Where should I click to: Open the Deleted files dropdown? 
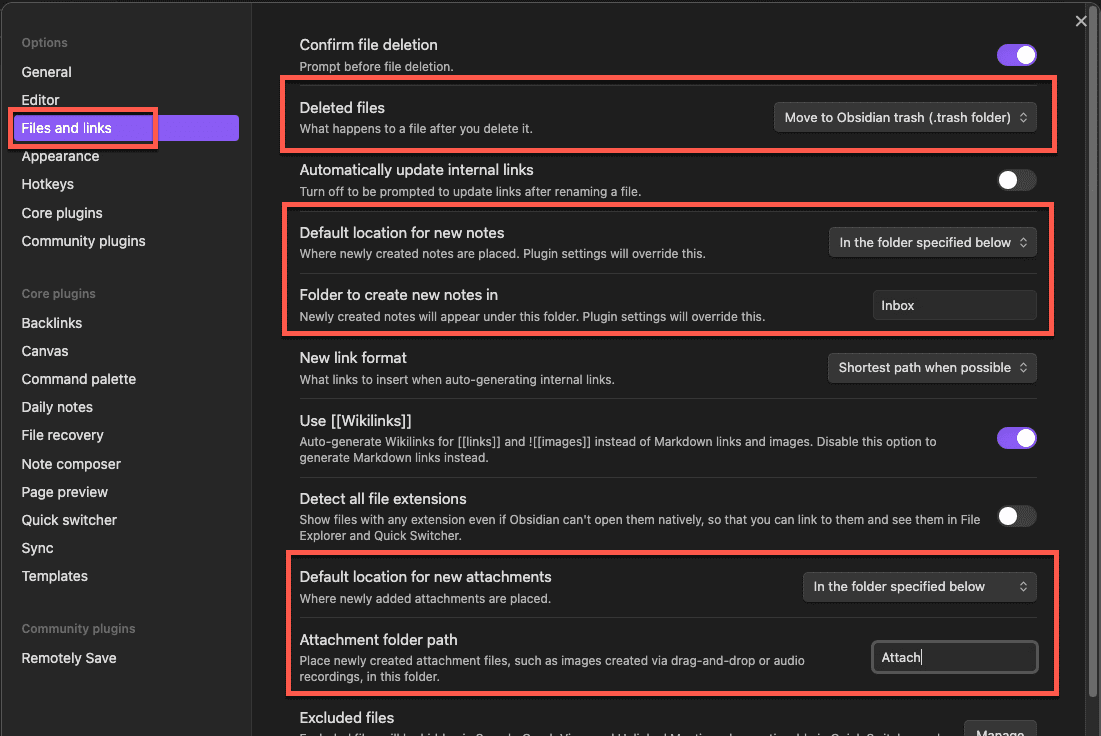(905, 117)
